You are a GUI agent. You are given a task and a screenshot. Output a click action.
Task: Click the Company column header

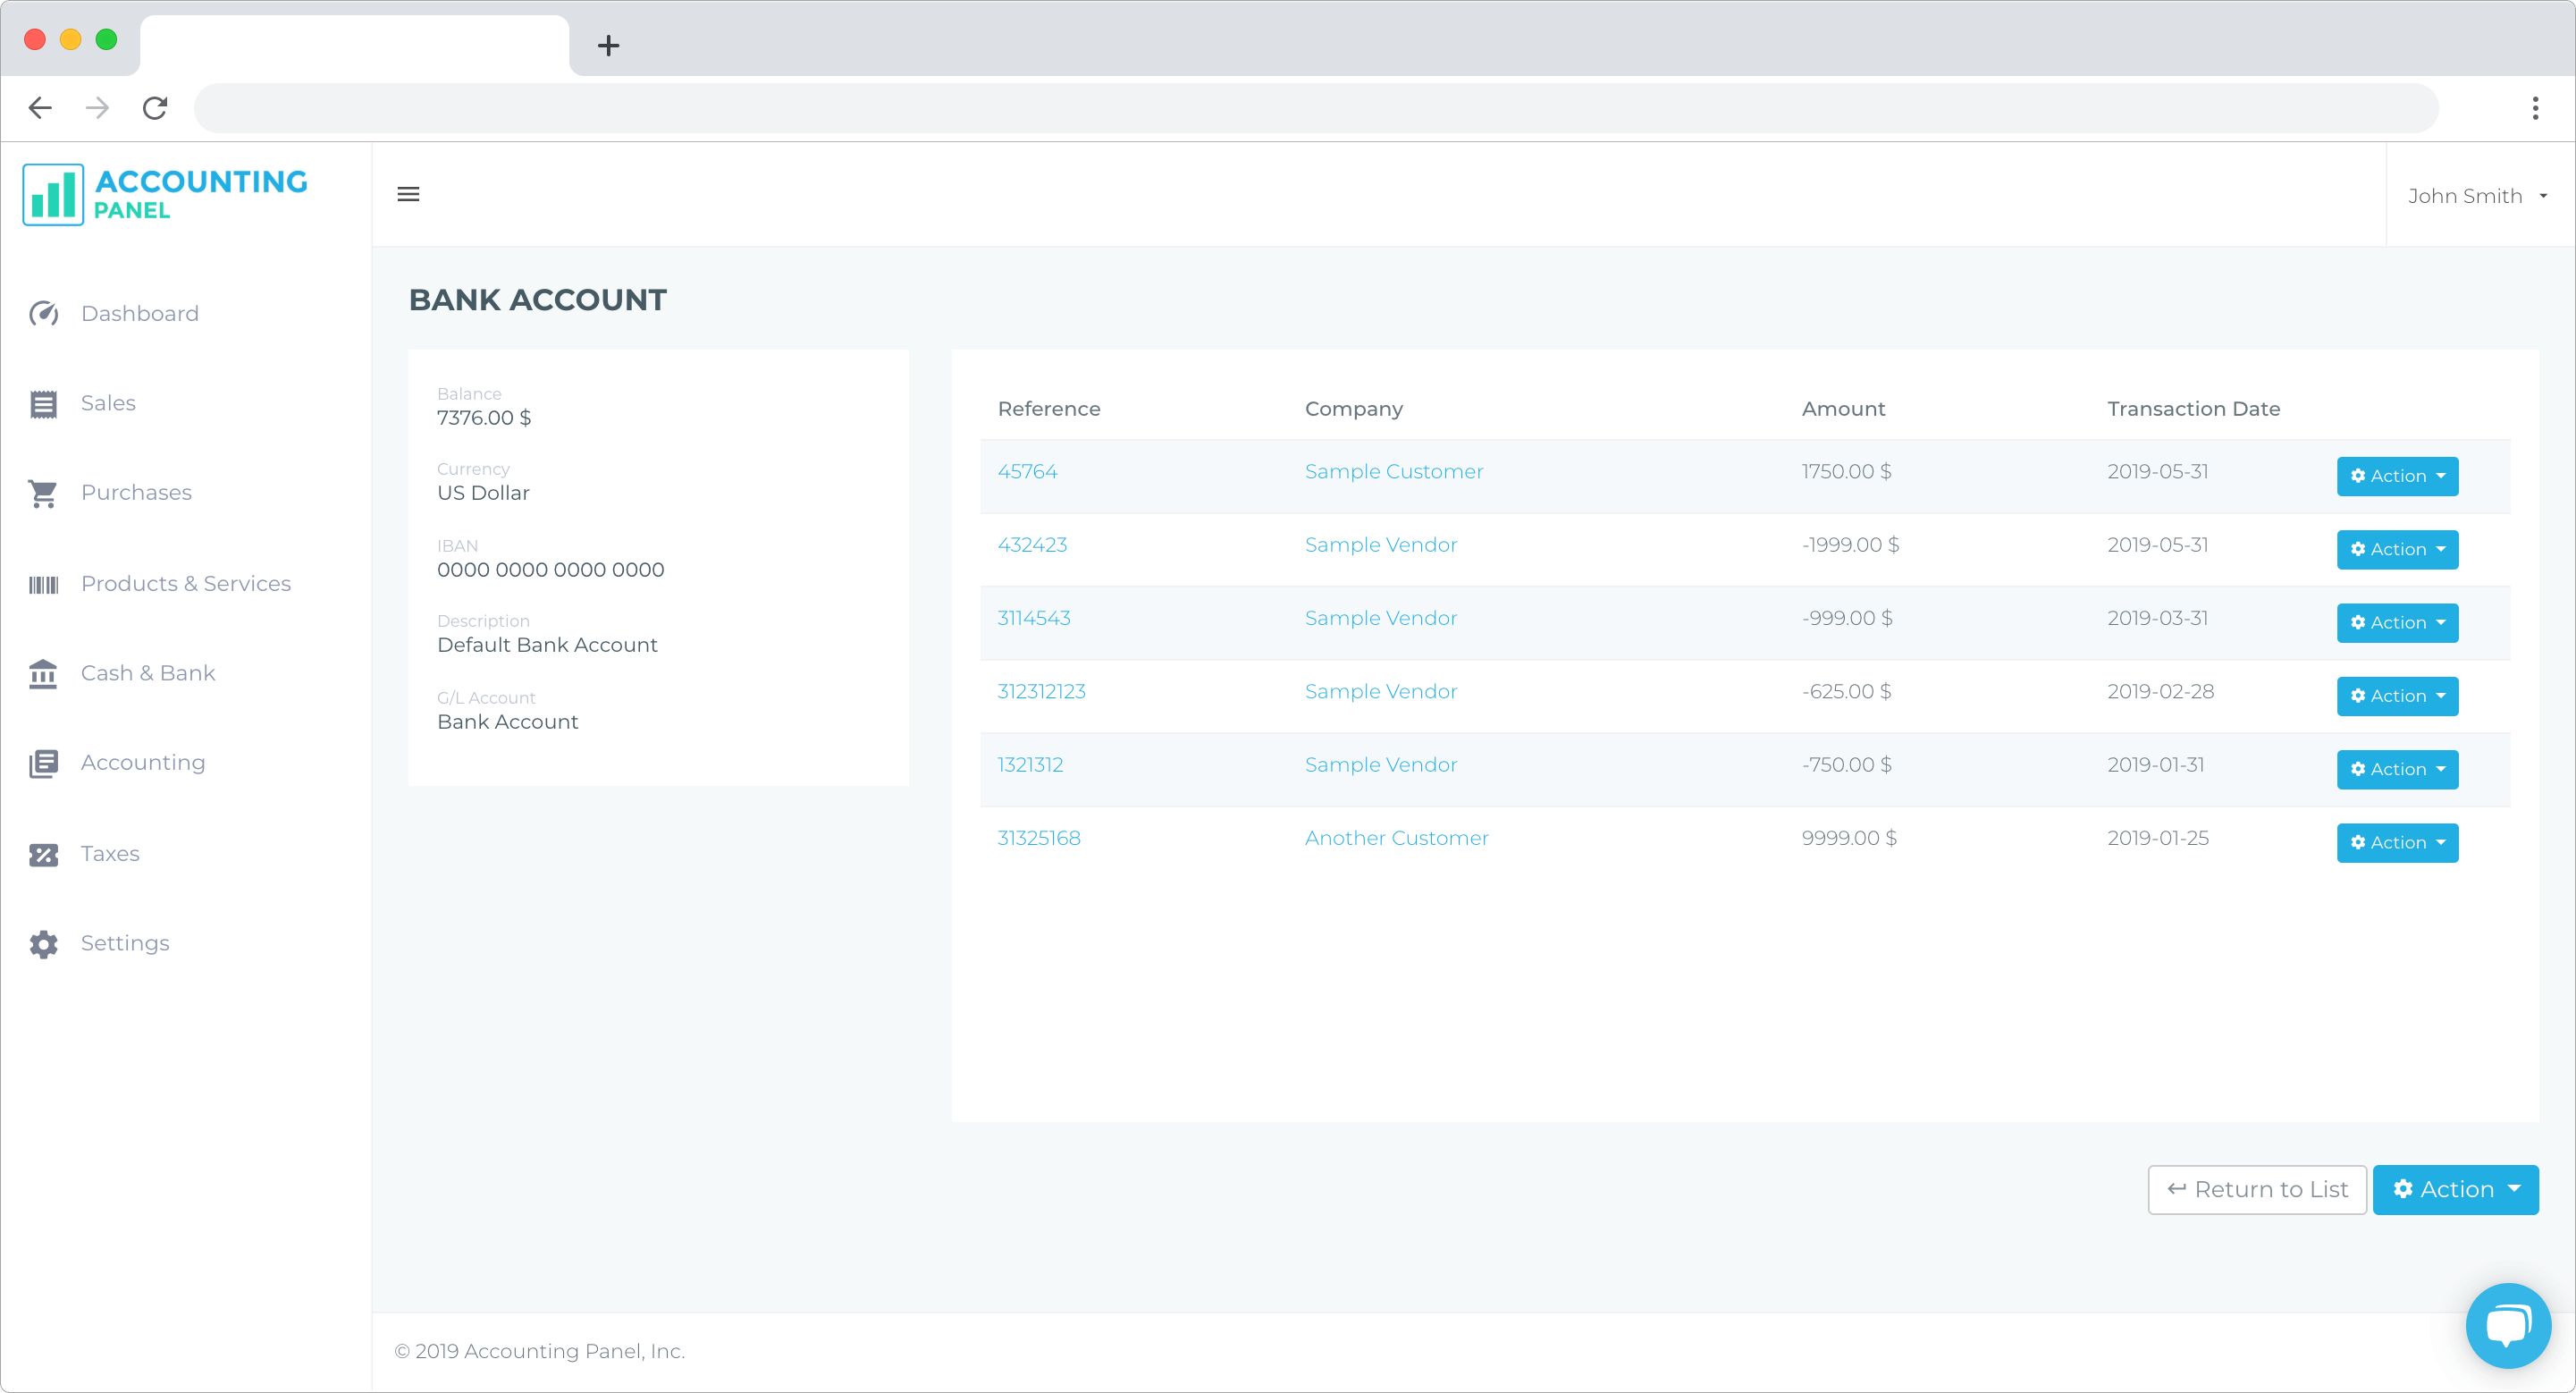point(1354,409)
